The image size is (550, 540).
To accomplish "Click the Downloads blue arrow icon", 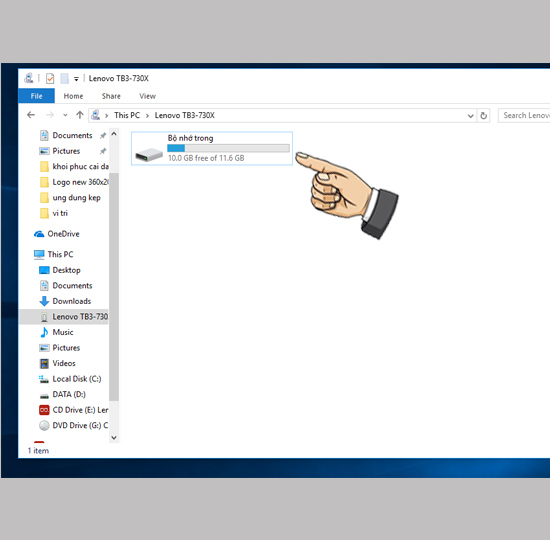I will click(x=44, y=301).
